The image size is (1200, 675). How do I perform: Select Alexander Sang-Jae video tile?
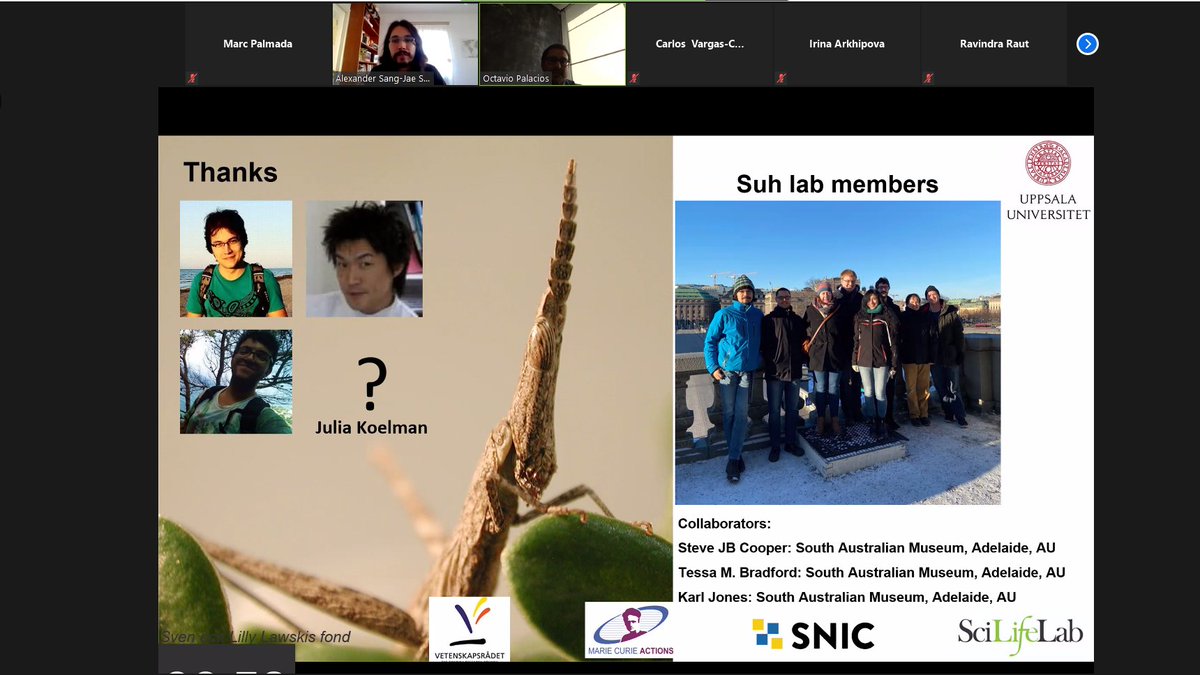click(x=405, y=44)
